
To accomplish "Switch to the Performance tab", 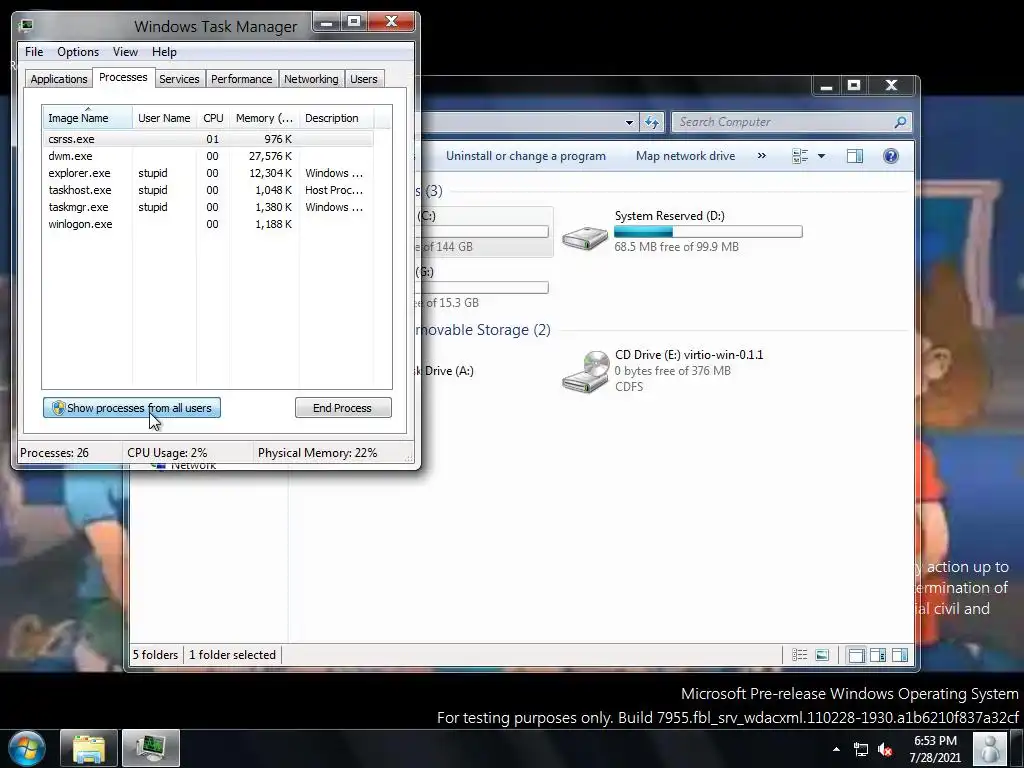I will pyautogui.click(x=242, y=79).
